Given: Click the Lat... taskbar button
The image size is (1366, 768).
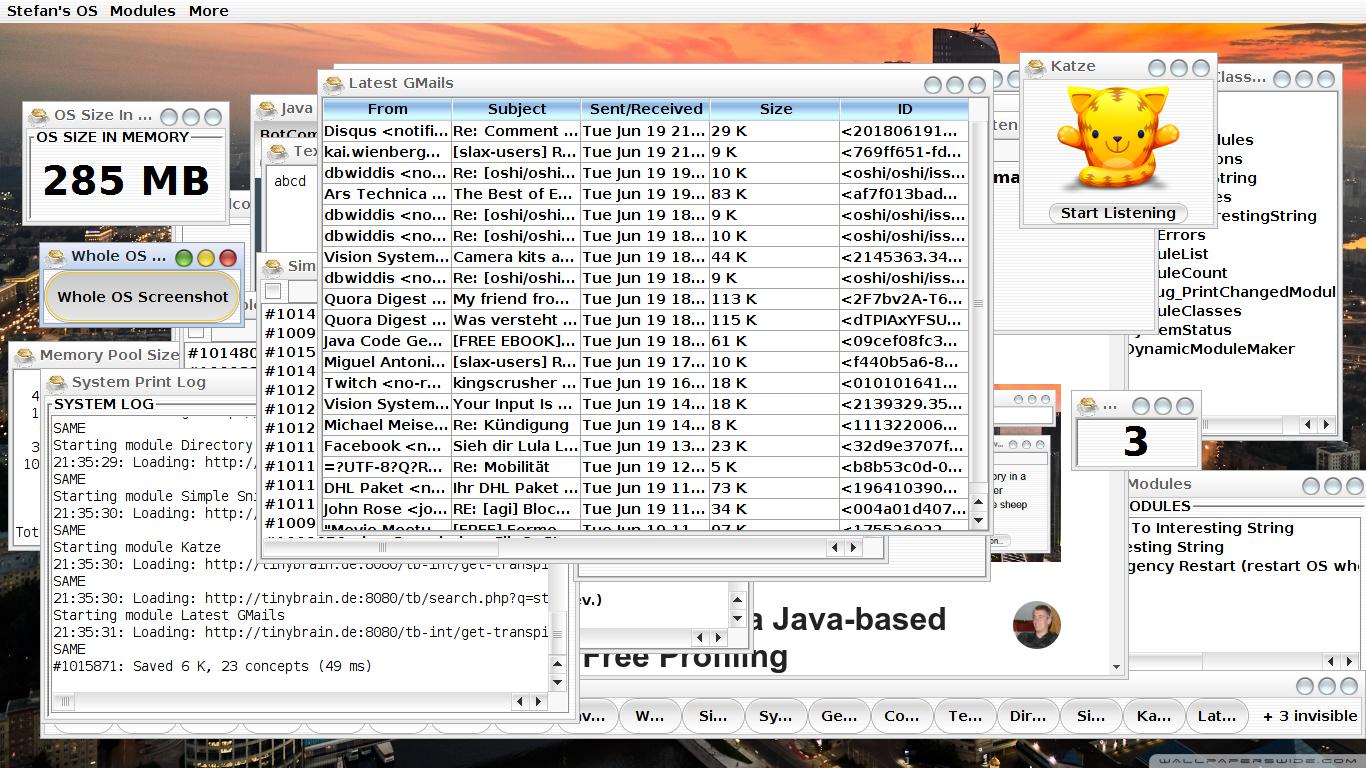Looking at the screenshot, I should coord(1216,716).
